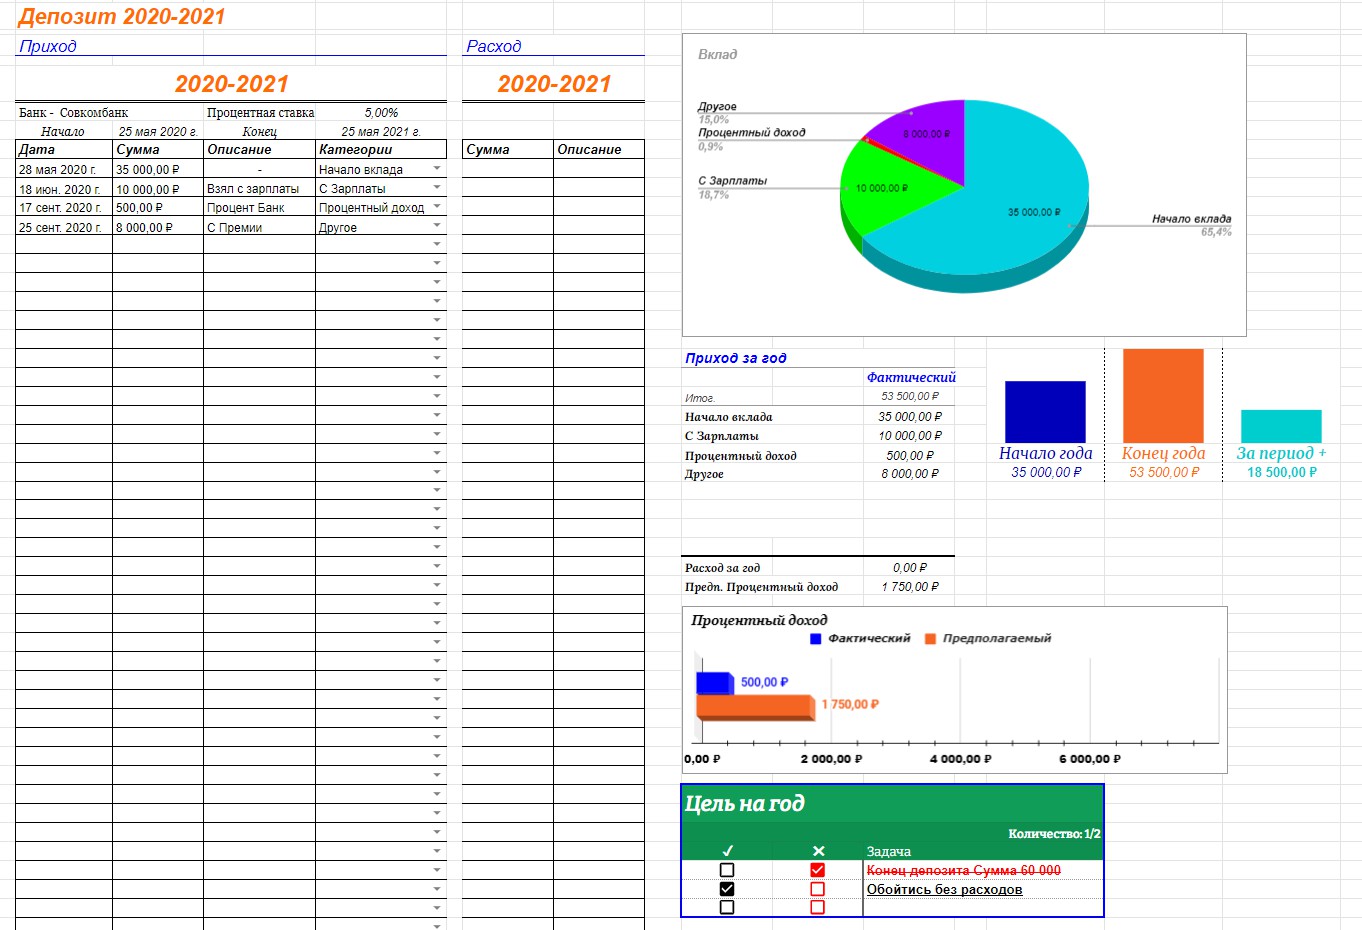Click the 18 июн. 2020 г. date cell

64,188
